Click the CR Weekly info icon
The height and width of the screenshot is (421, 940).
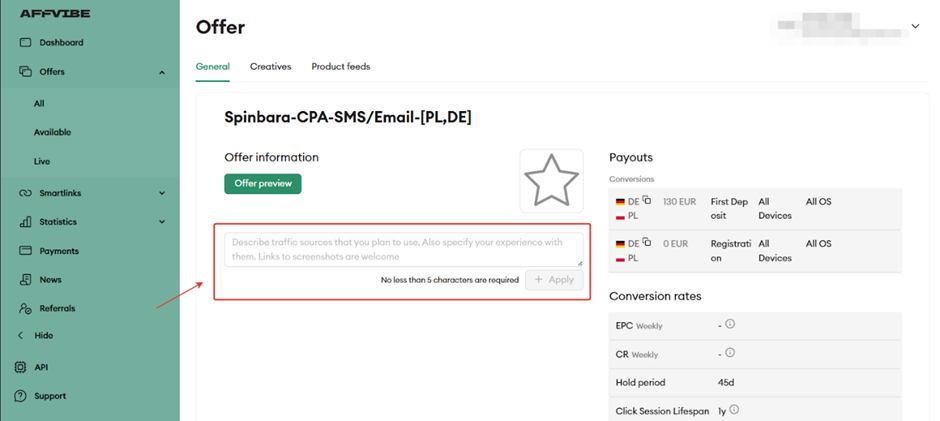[x=730, y=353]
